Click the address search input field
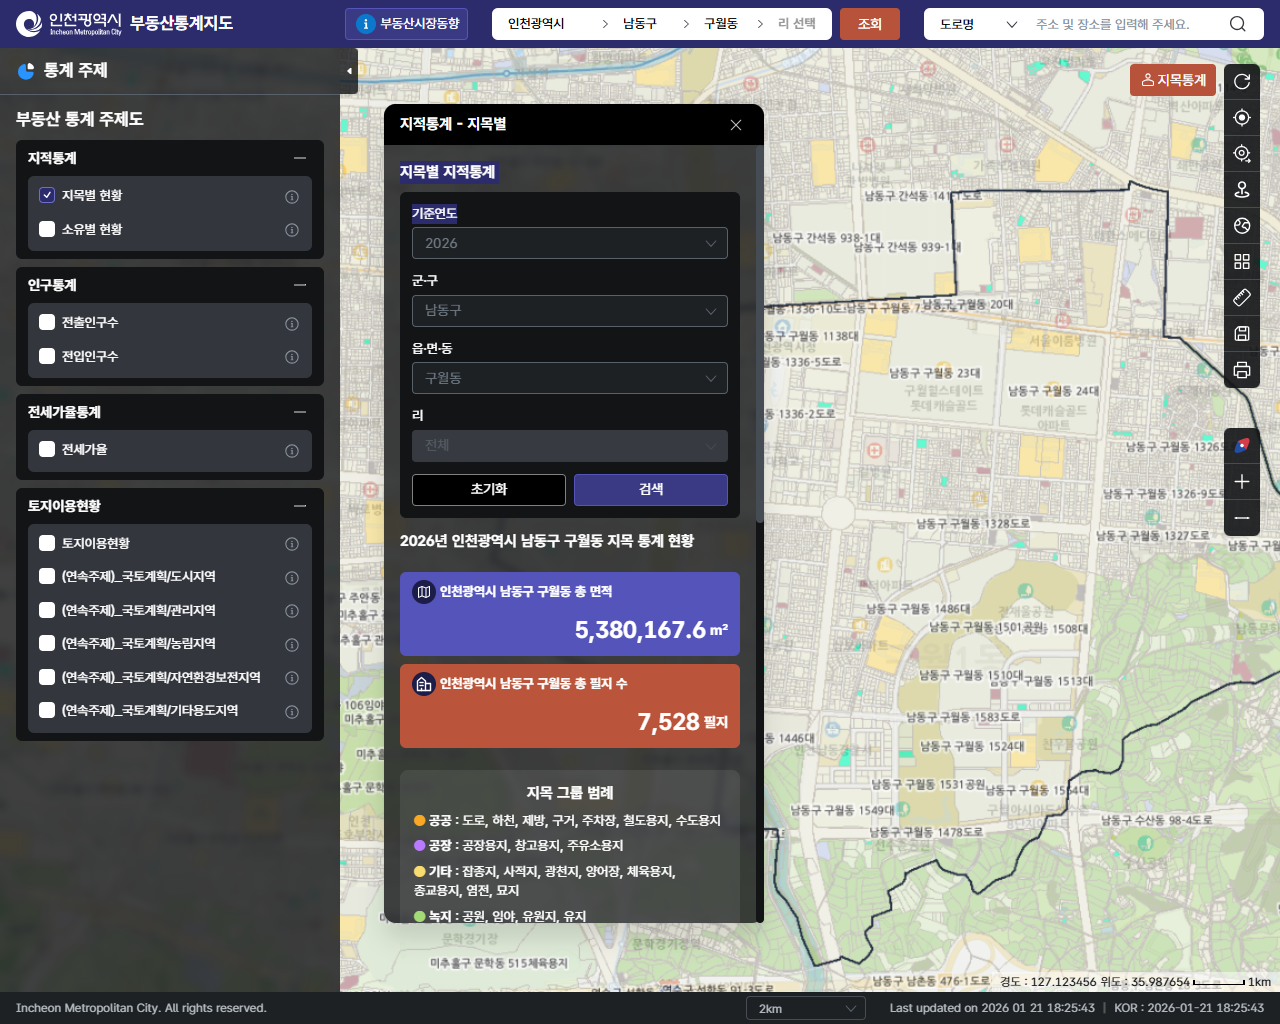Screen dimensions: 1280x1024 coord(1125,24)
